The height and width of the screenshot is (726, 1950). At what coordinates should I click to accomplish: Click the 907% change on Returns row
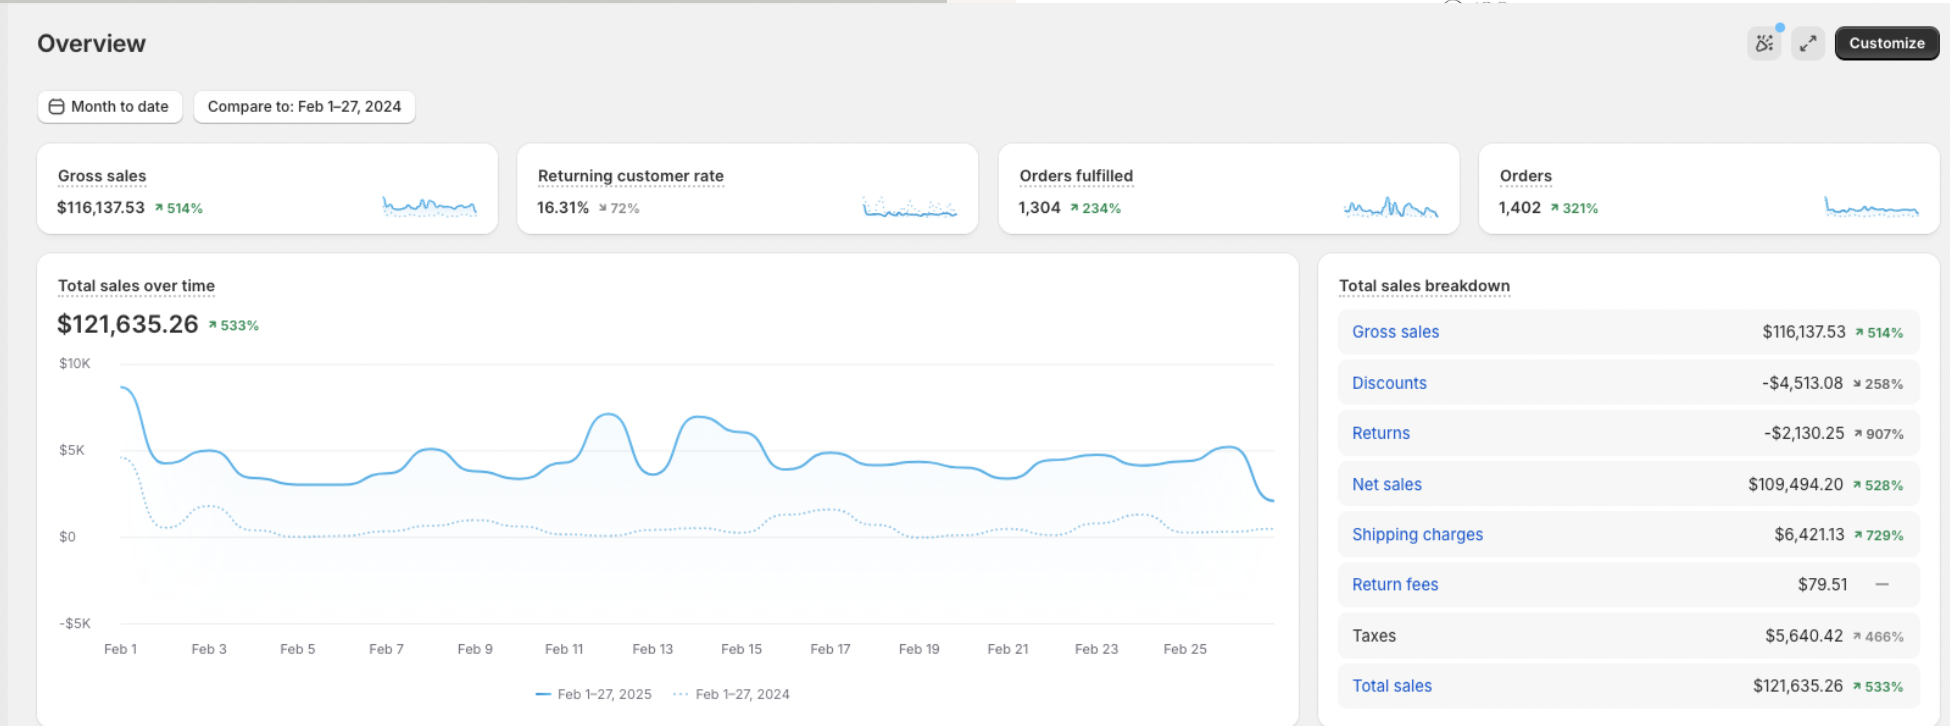(x=1879, y=434)
